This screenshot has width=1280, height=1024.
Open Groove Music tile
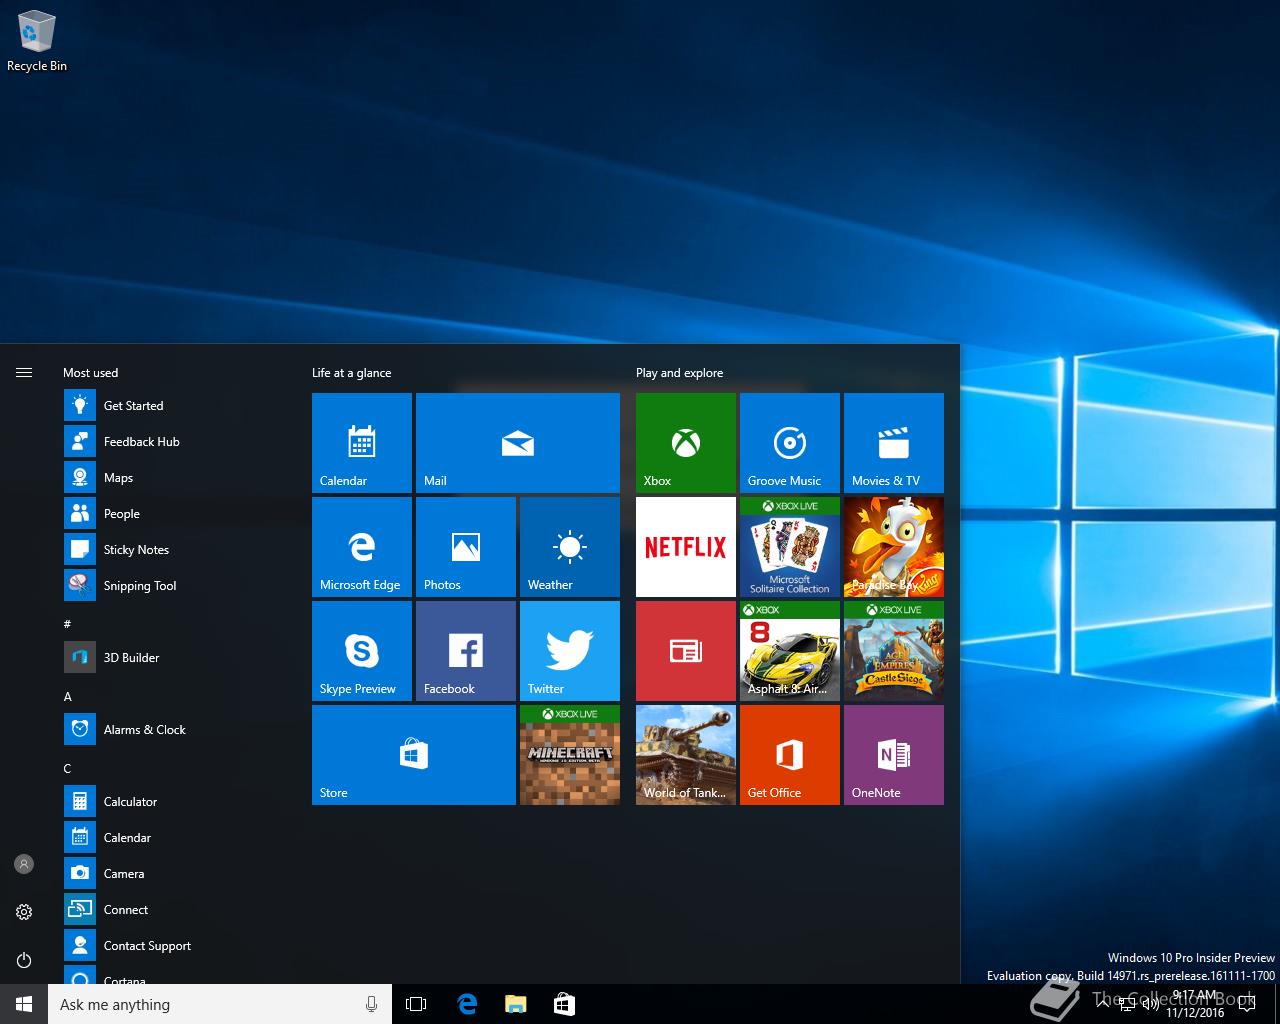click(790, 443)
